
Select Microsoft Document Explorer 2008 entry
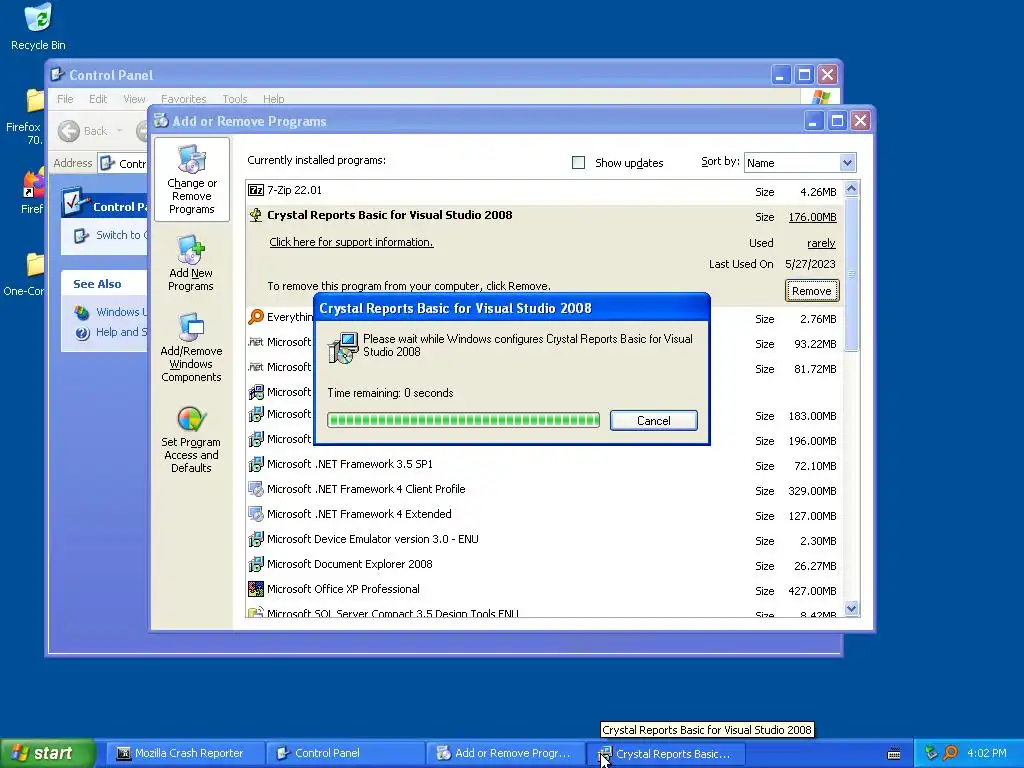point(544,564)
